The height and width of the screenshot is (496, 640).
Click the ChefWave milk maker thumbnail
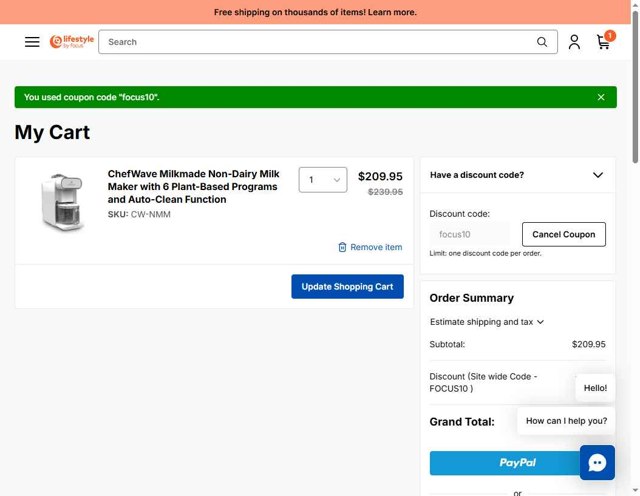(63, 202)
